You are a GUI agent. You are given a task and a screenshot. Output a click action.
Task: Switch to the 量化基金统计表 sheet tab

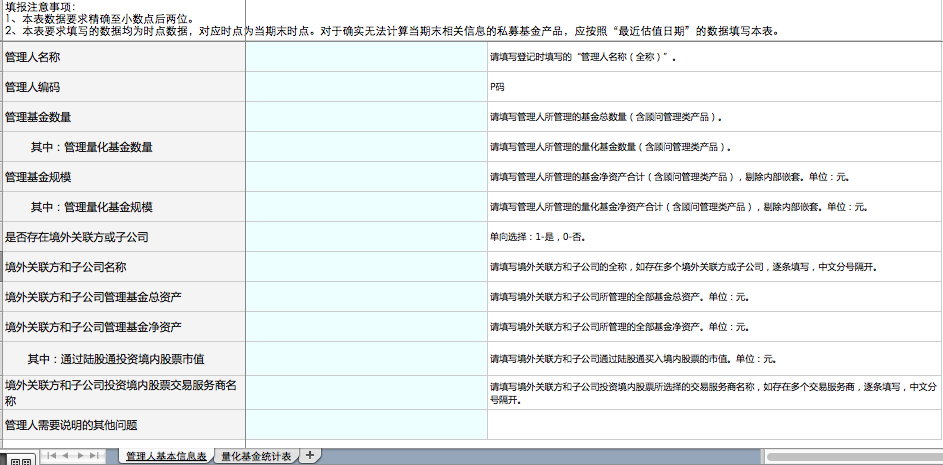[256, 456]
